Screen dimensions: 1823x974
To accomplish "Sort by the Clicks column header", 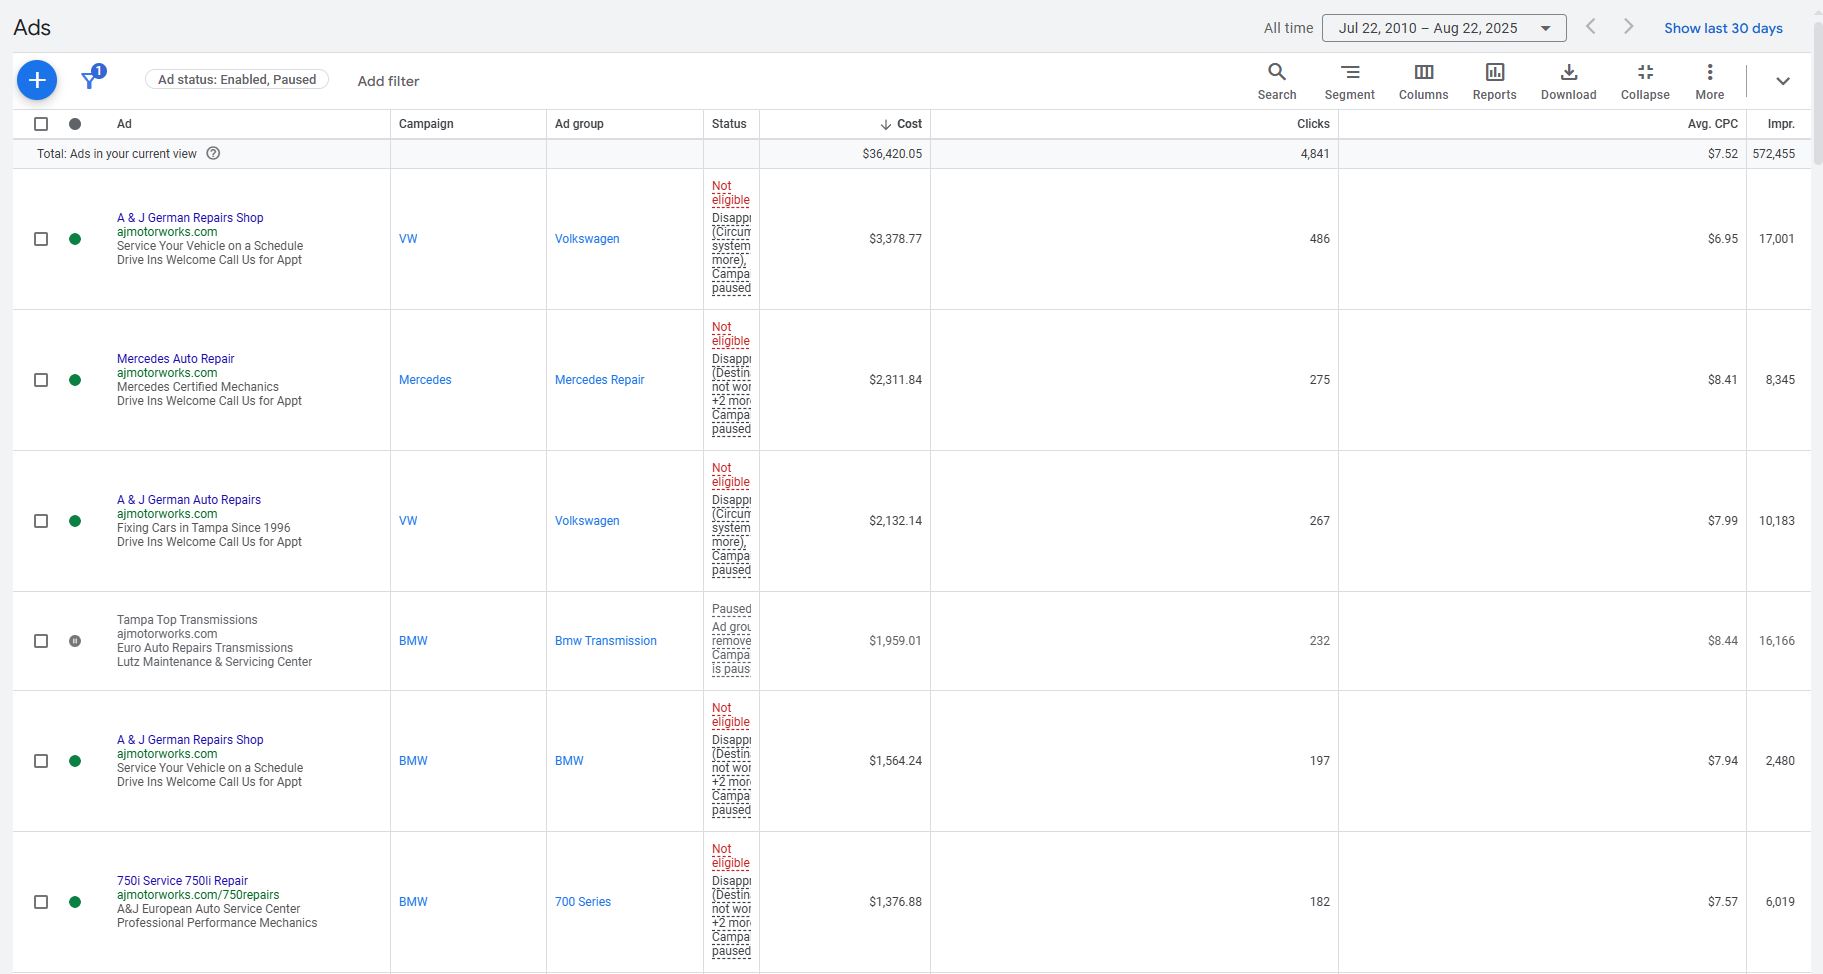I will tap(1313, 124).
